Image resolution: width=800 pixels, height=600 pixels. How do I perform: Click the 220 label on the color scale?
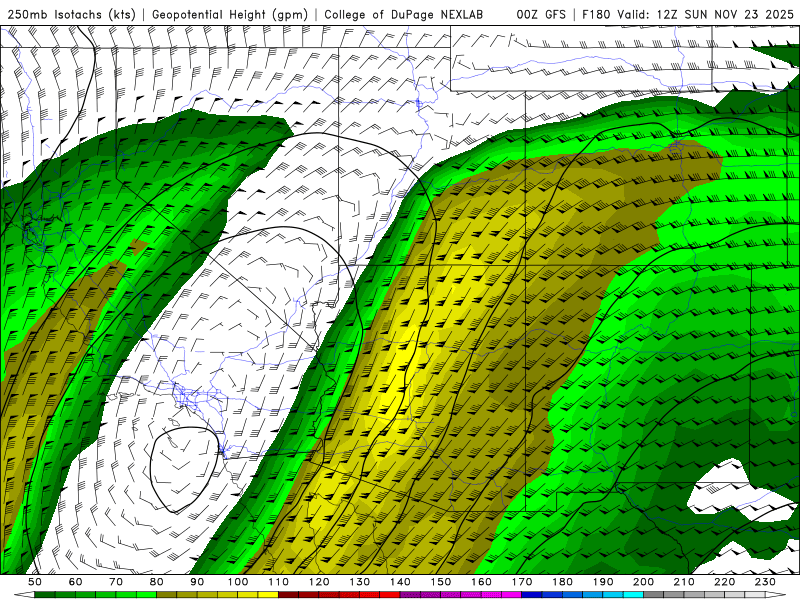pyautogui.click(x=724, y=582)
